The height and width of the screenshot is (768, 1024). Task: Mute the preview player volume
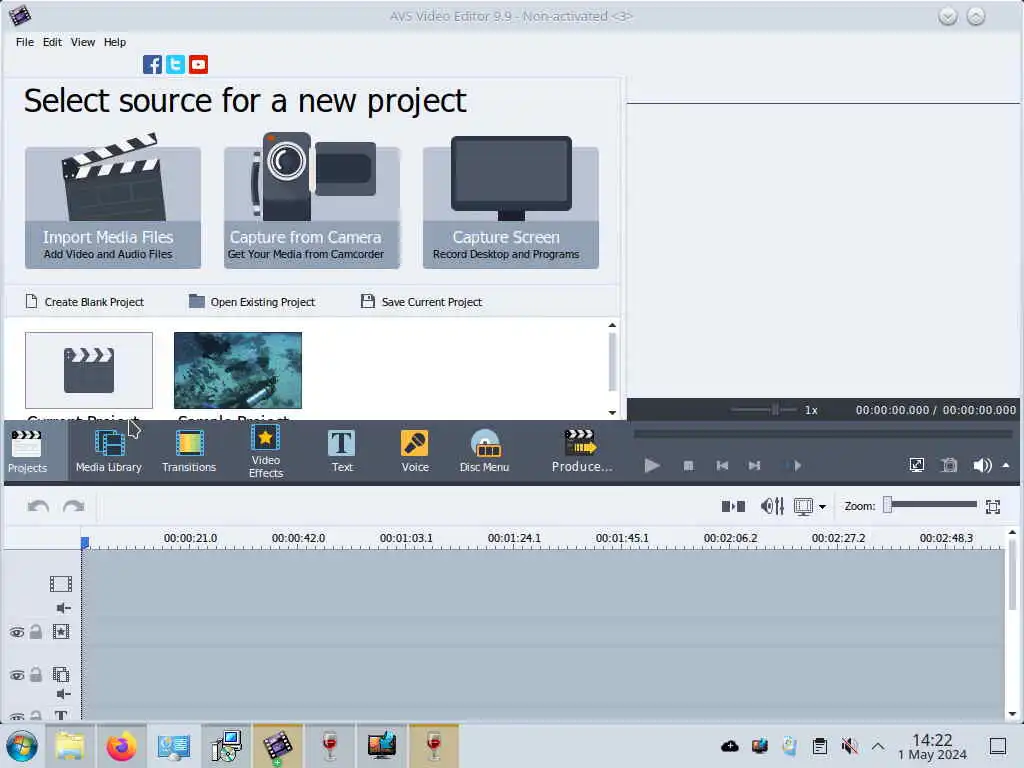point(982,466)
